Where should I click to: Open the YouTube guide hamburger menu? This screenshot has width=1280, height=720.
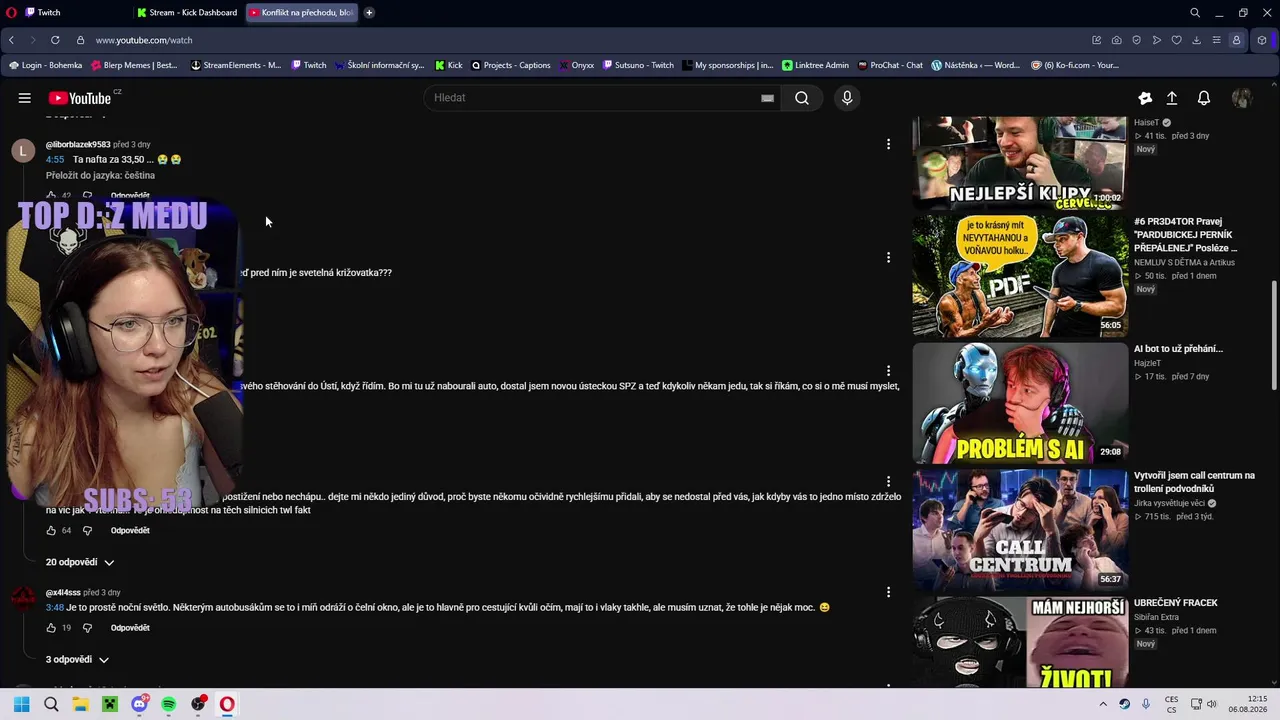pyautogui.click(x=24, y=98)
